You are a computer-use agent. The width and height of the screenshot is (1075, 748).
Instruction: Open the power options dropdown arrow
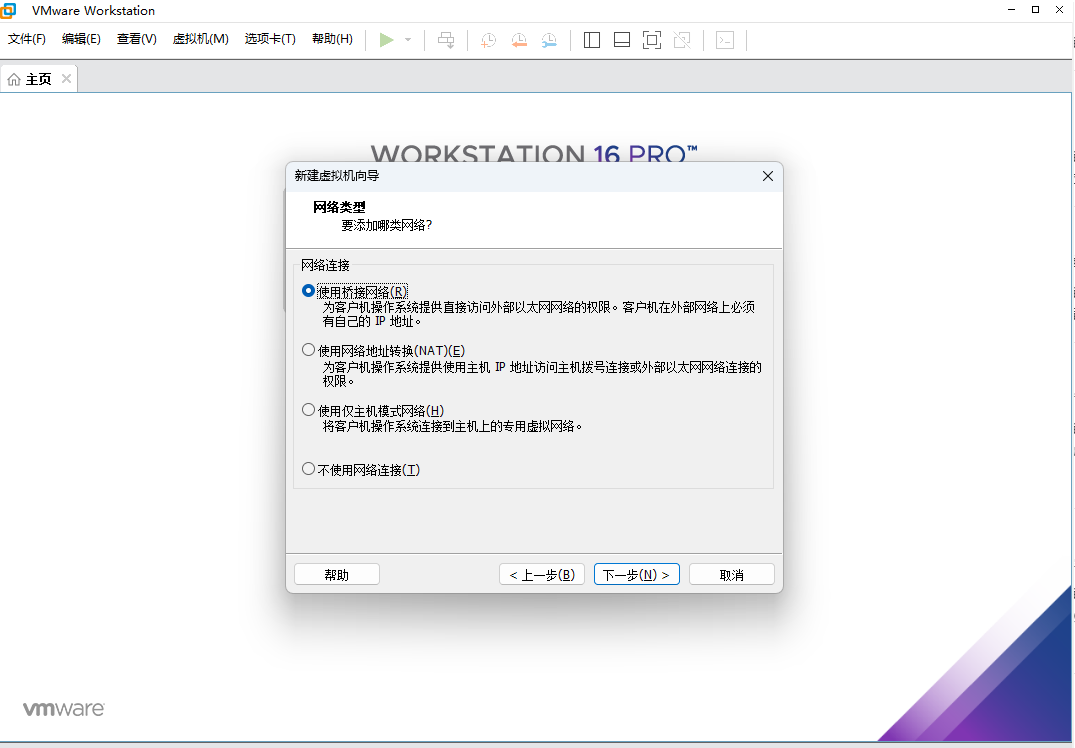tap(408, 40)
